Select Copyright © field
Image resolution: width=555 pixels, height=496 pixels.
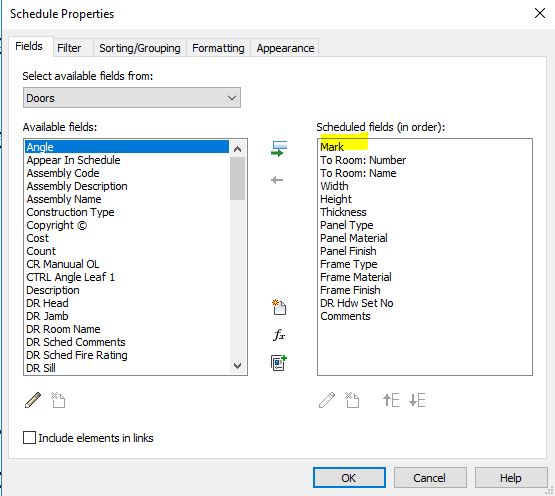pos(127,225)
